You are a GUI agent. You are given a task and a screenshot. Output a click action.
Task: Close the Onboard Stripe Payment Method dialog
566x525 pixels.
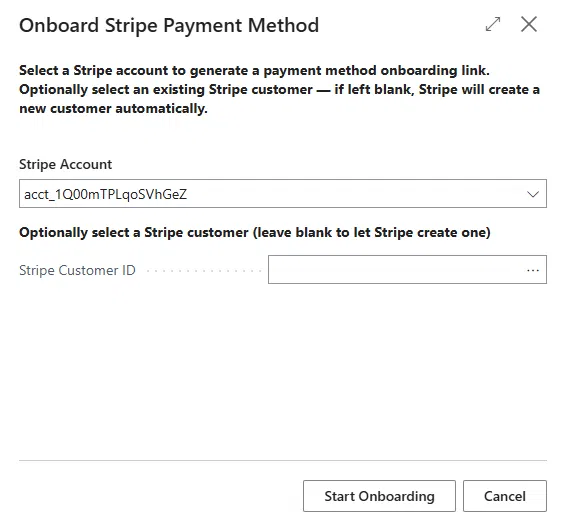pos(529,24)
